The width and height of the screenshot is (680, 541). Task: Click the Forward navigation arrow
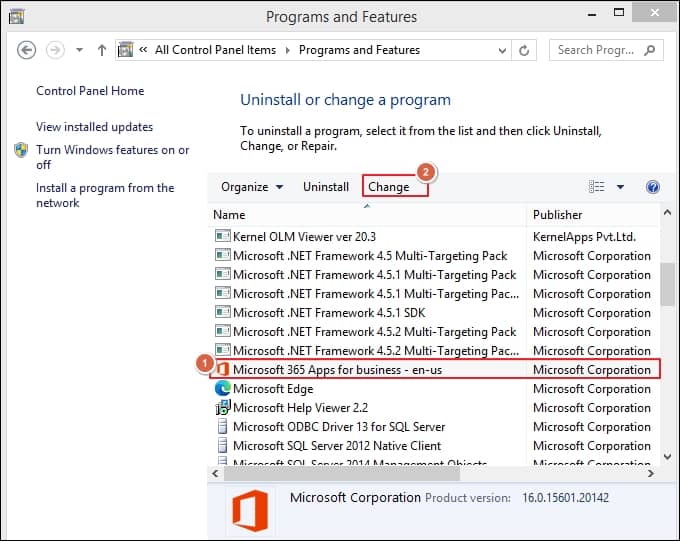click(55, 50)
